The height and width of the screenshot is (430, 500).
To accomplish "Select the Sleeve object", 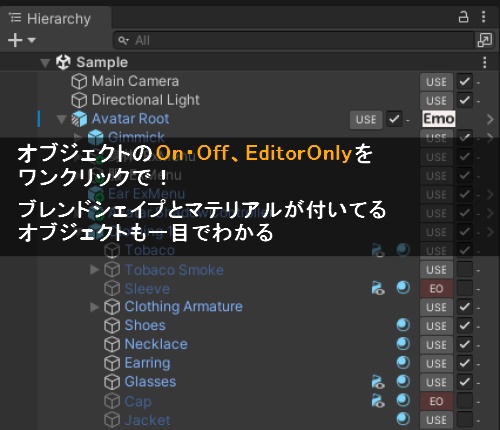I will pos(147,289).
